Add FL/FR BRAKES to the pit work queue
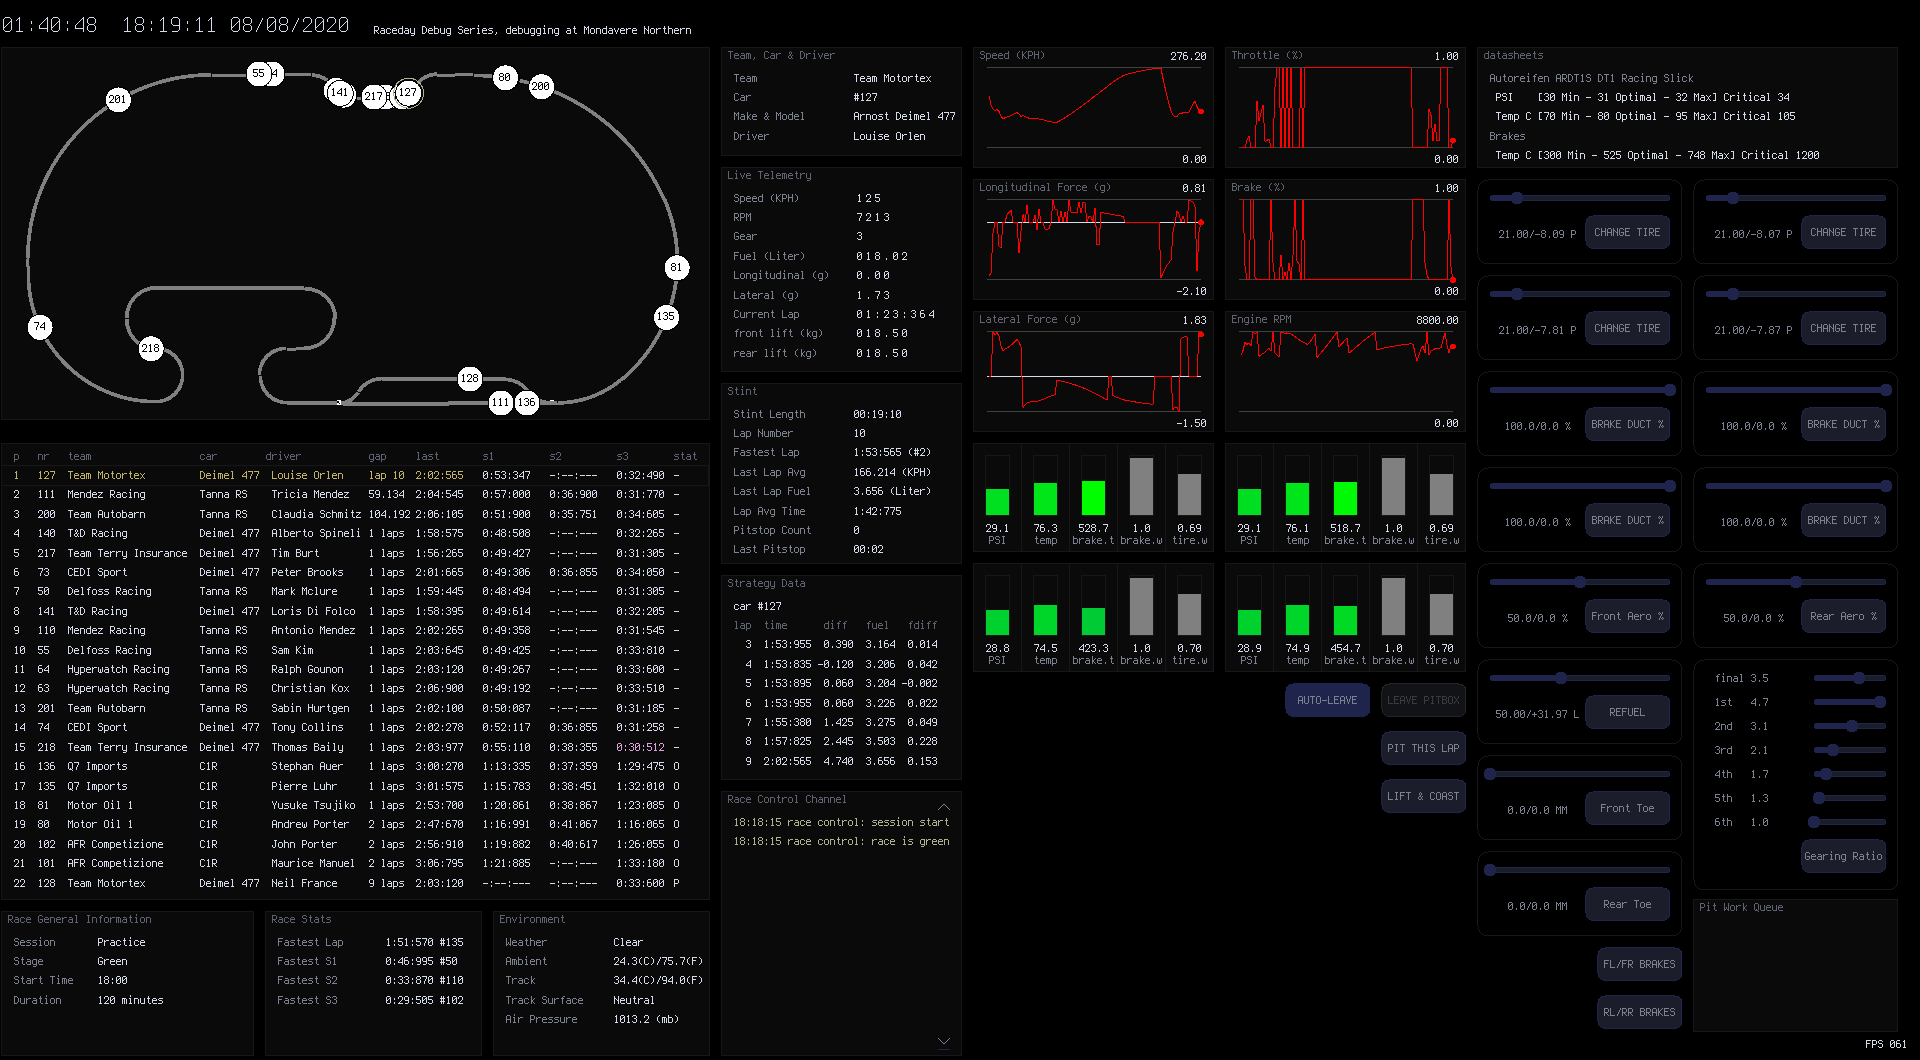1920x1060 pixels. pos(1639,964)
